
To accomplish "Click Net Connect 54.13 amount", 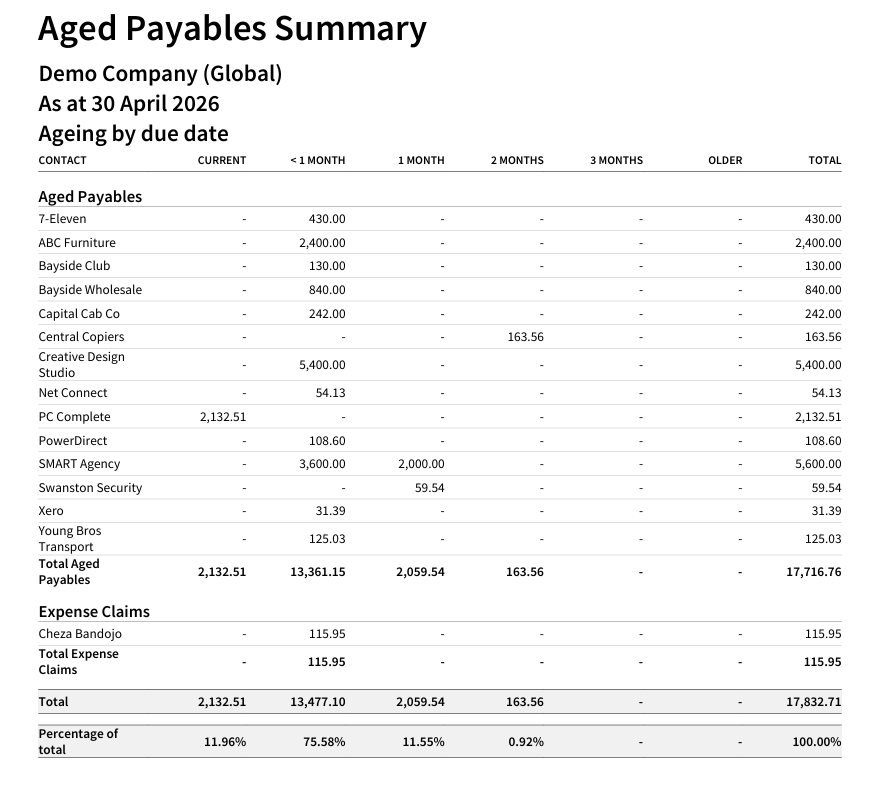I will point(331,393).
